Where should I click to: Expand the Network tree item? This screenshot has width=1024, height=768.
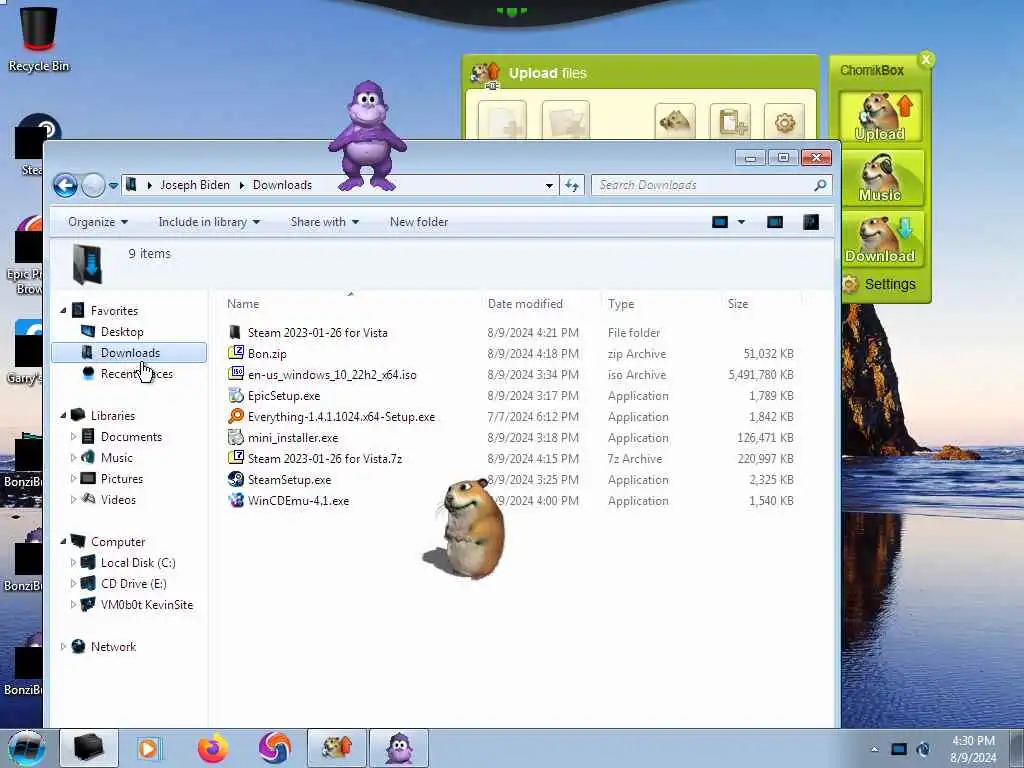(63, 647)
